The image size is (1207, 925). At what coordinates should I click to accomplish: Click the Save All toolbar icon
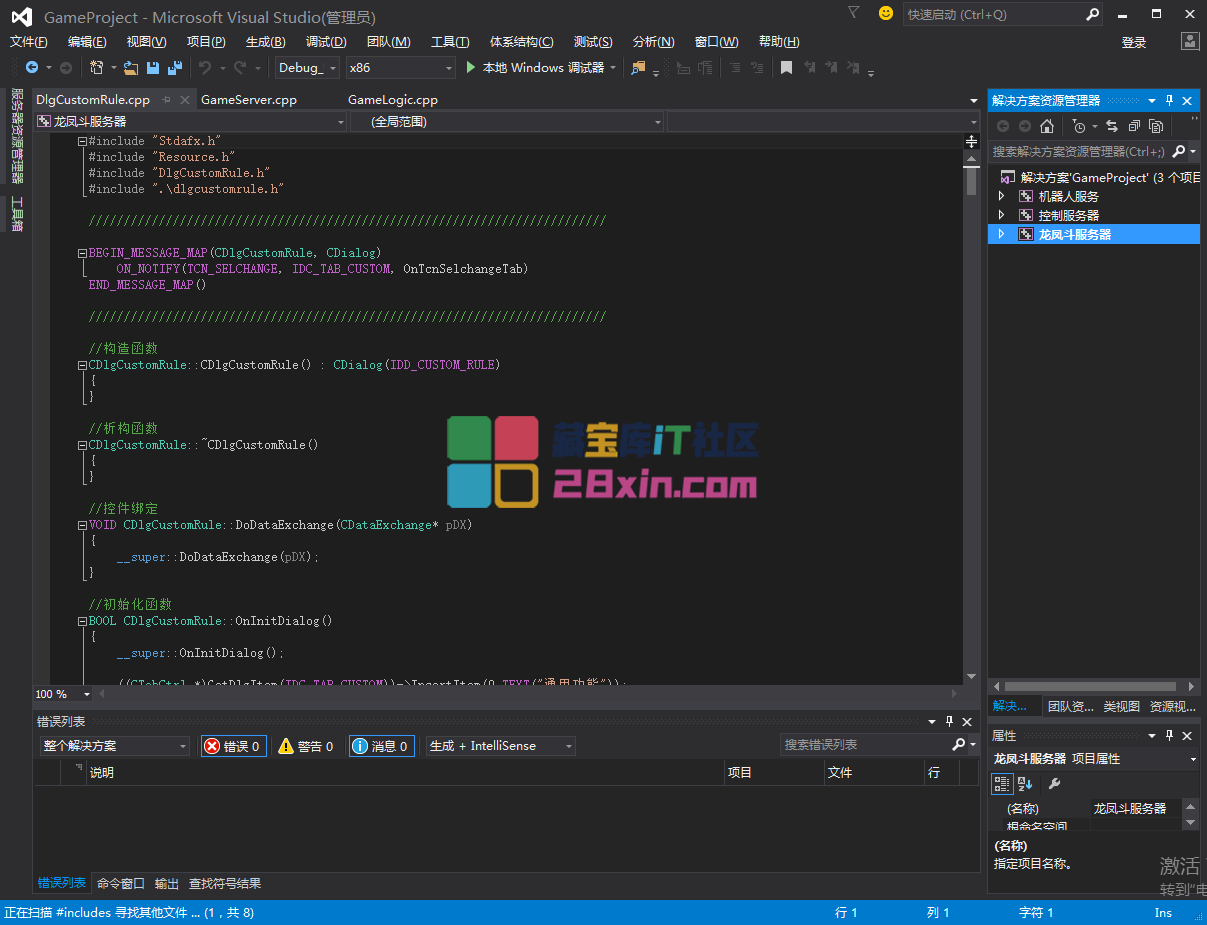pyautogui.click(x=174, y=68)
